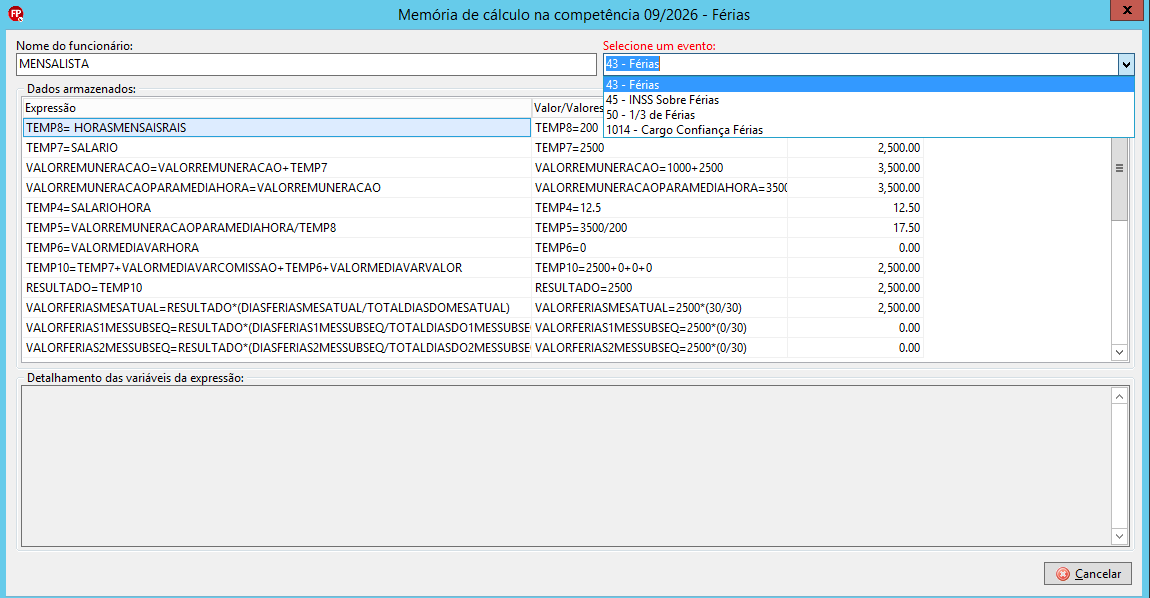
Task: Select the TEMP8= HORASMENSAISRAIS row
Action: click(x=276, y=128)
